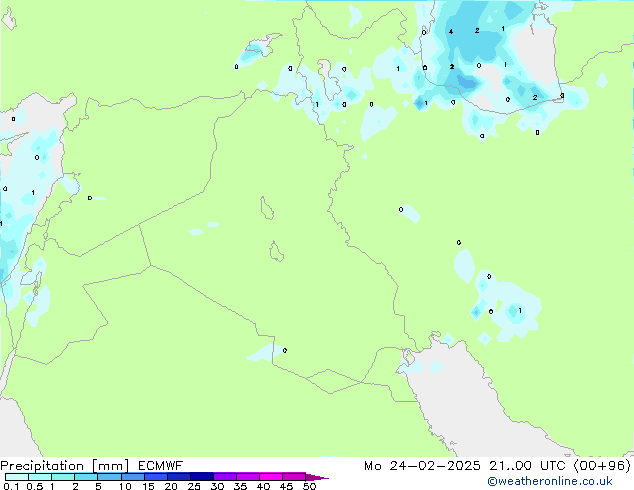Click the 45–50 mm legend swatch
Viewport: 634px width, 490px height.
coord(294,477)
